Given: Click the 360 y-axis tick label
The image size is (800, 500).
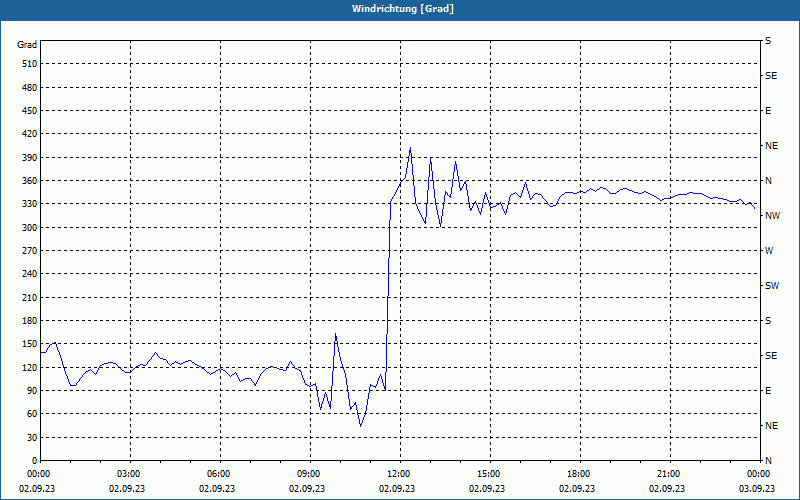Looking at the screenshot, I should pos(30,181).
